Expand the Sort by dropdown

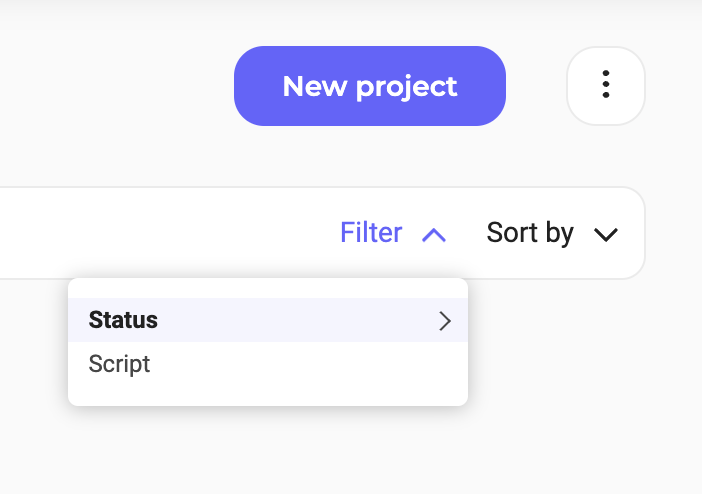pos(552,234)
